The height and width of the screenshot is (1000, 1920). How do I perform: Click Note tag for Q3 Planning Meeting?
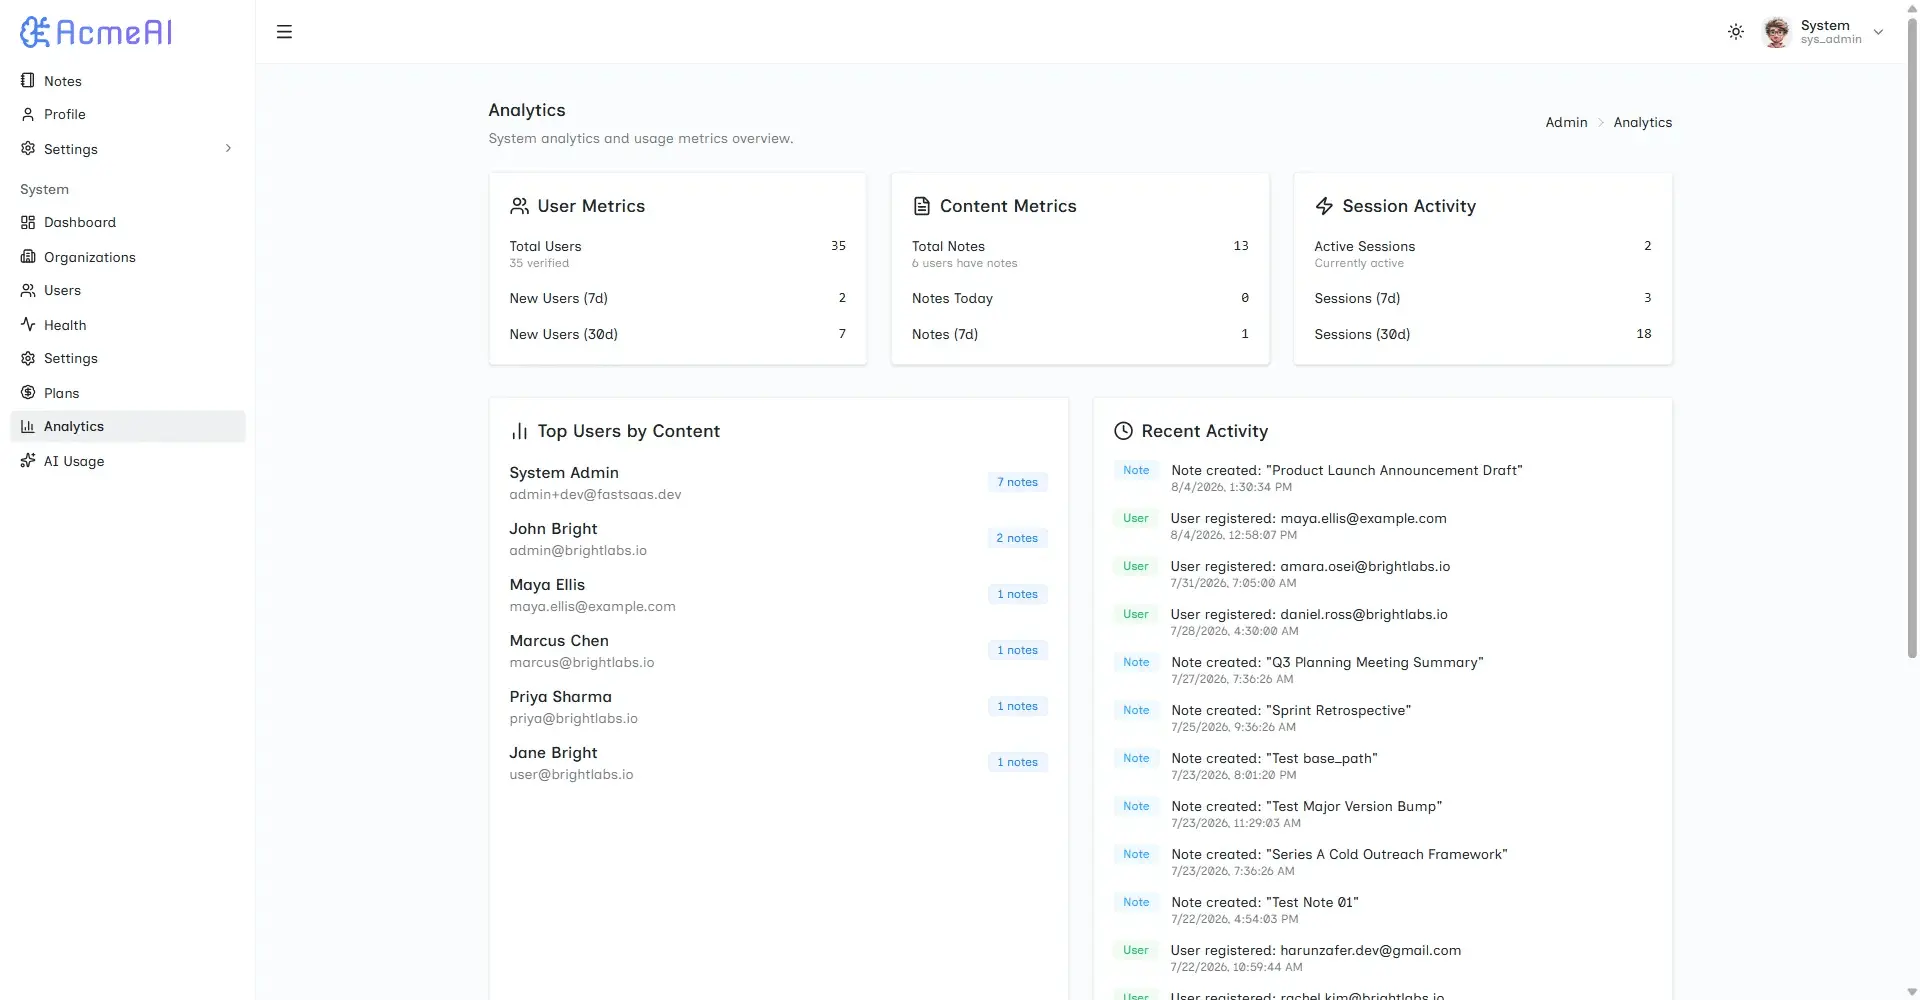tap(1136, 662)
